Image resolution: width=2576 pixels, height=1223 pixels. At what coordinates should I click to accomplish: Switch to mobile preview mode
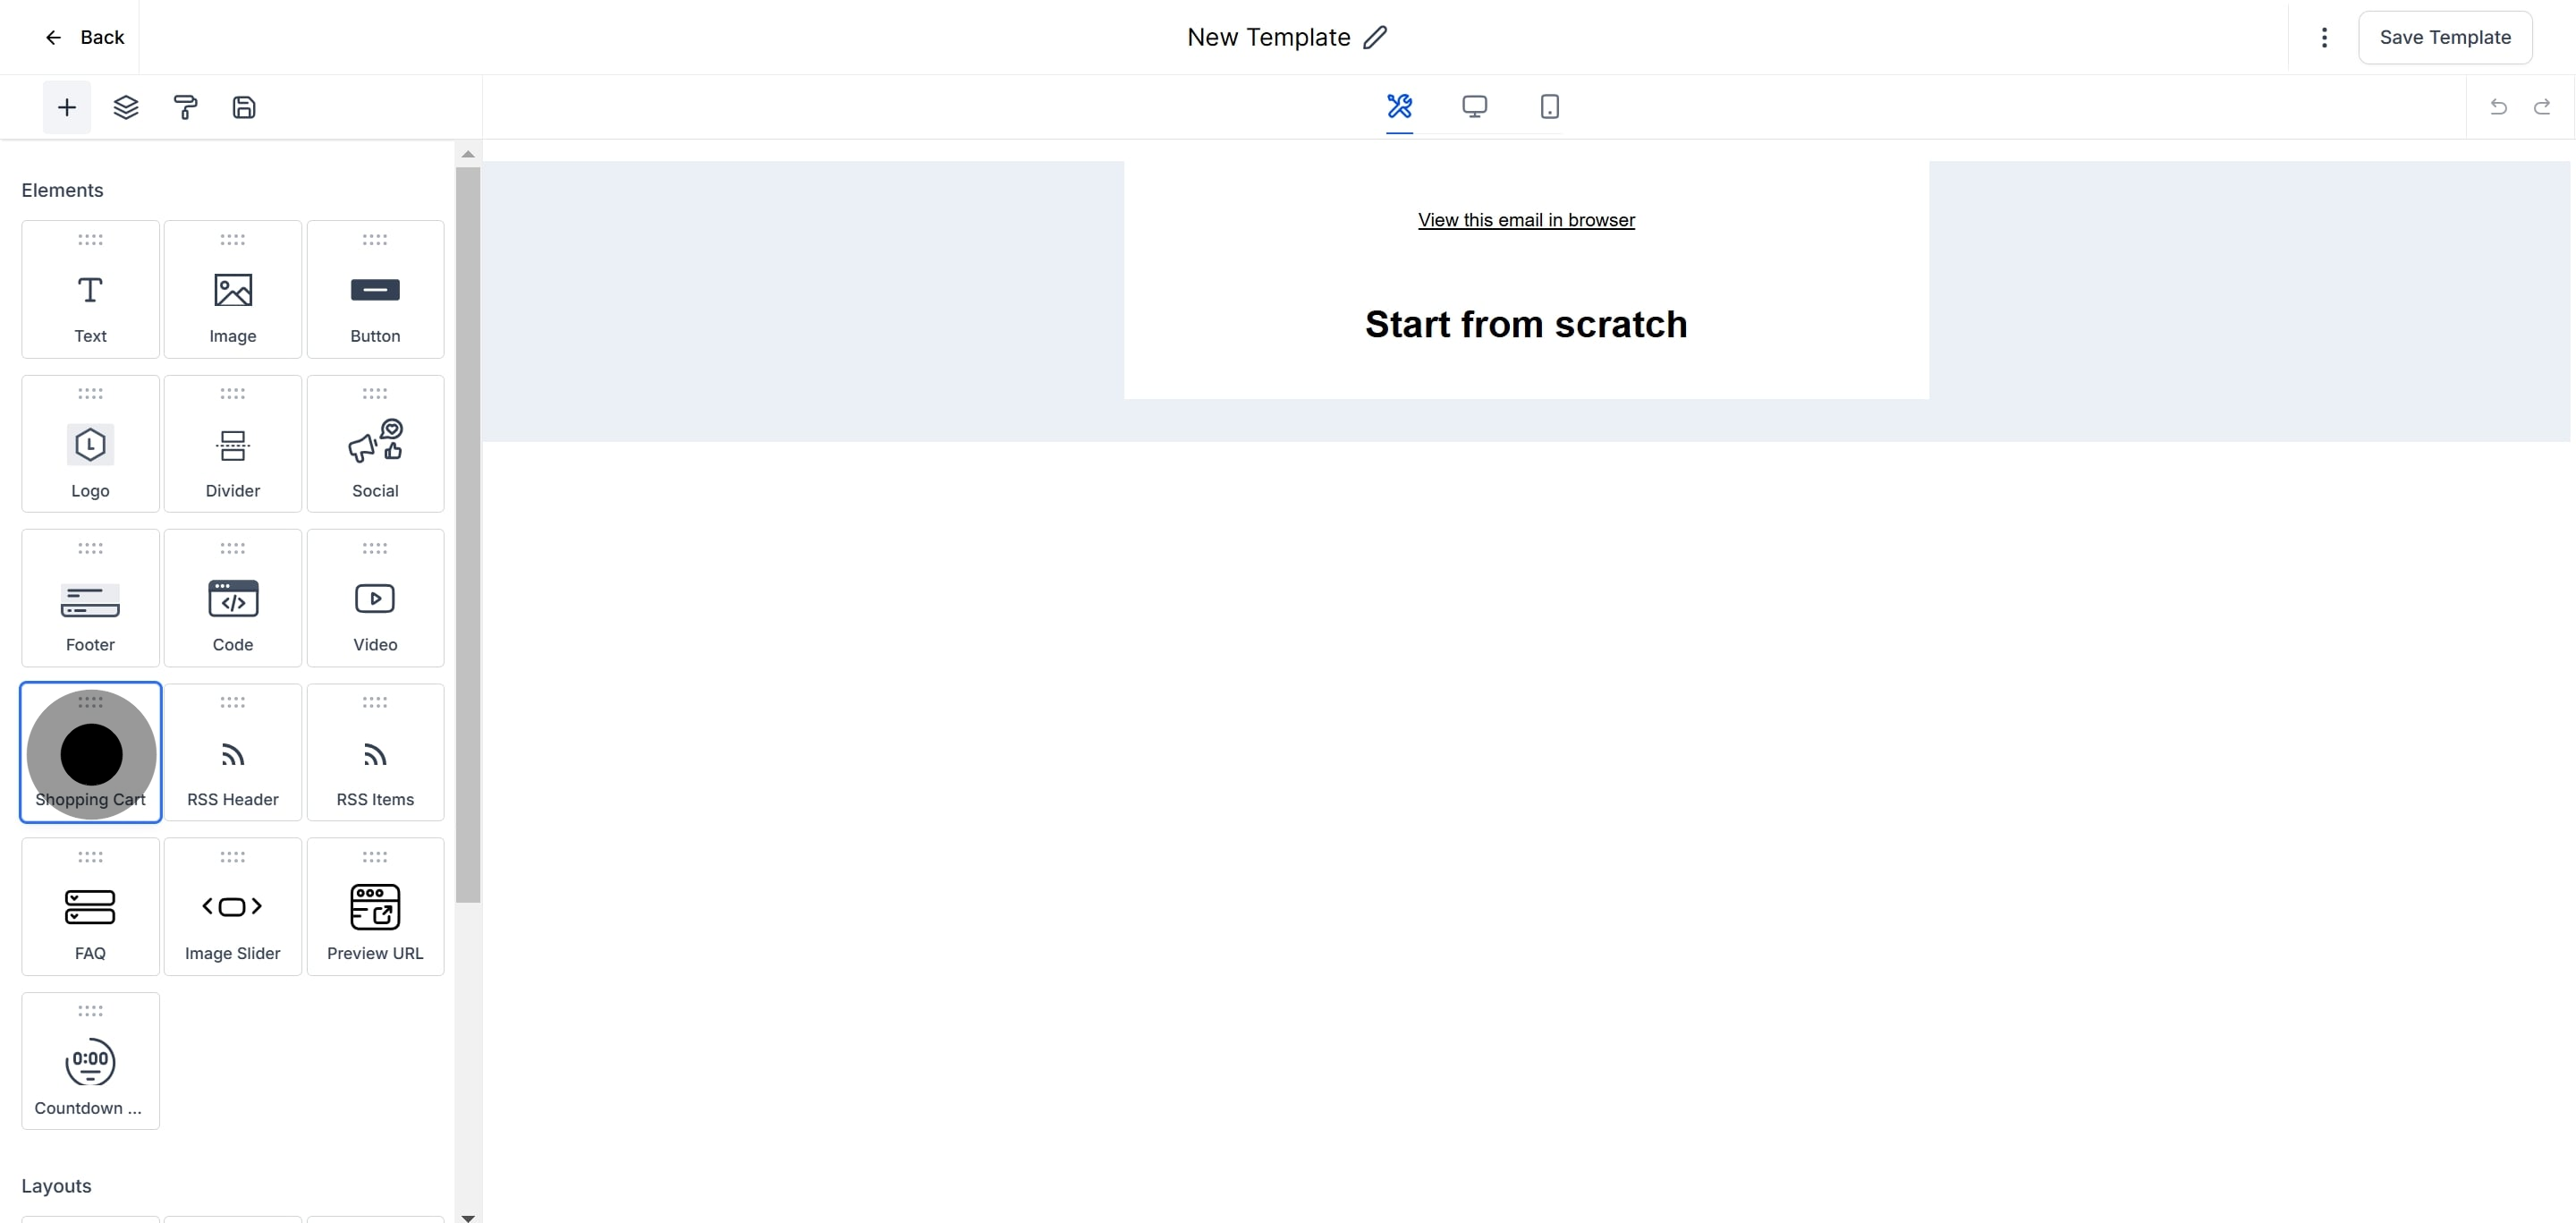pyautogui.click(x=1549, y=106)
